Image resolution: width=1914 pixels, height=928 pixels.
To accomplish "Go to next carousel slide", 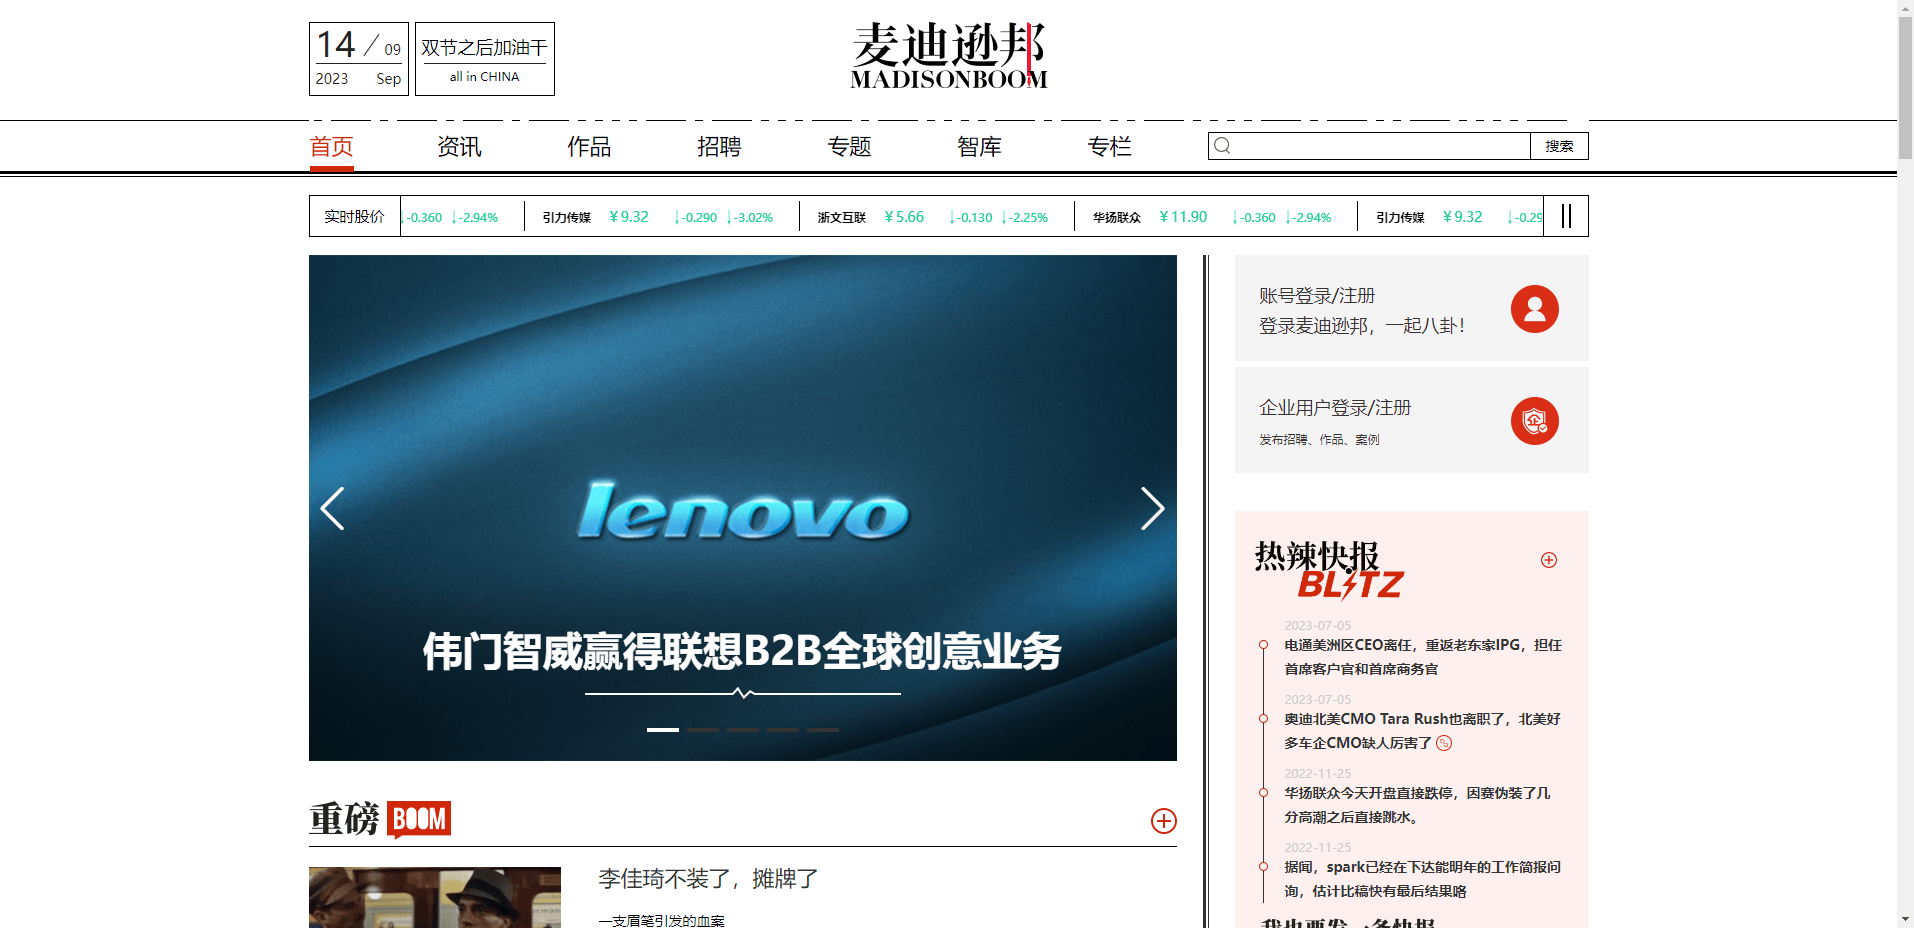I will pos(1152,508).
